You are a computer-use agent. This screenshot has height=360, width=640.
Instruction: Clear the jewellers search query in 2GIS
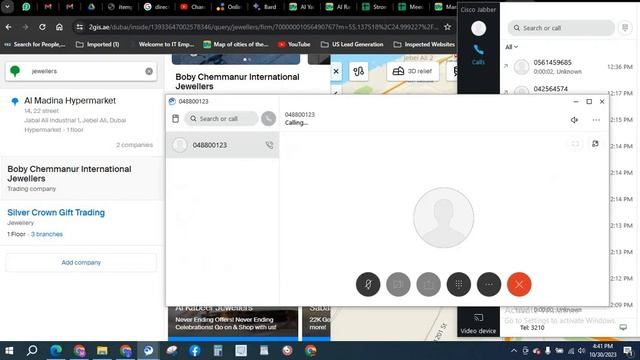click(x=149, y=71)
